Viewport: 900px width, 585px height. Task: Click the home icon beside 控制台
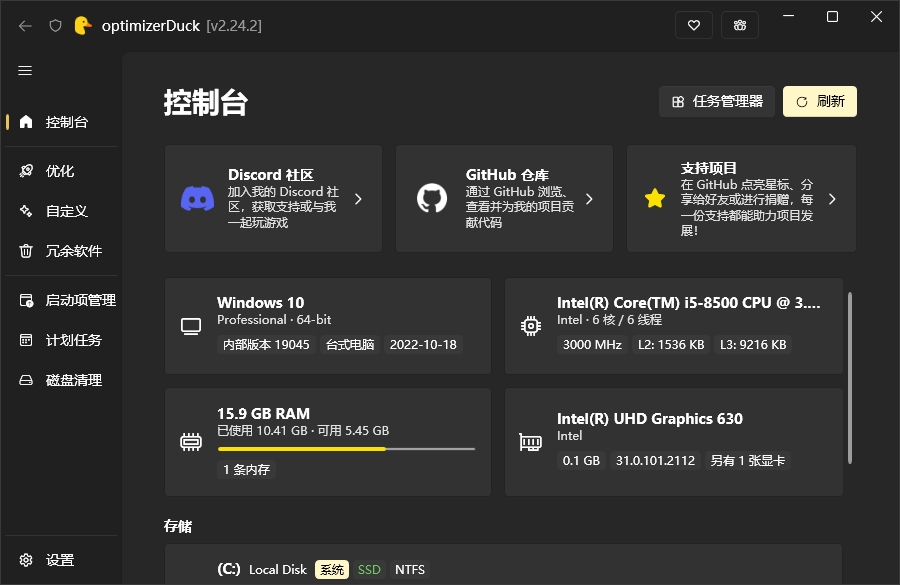[26, 122]
